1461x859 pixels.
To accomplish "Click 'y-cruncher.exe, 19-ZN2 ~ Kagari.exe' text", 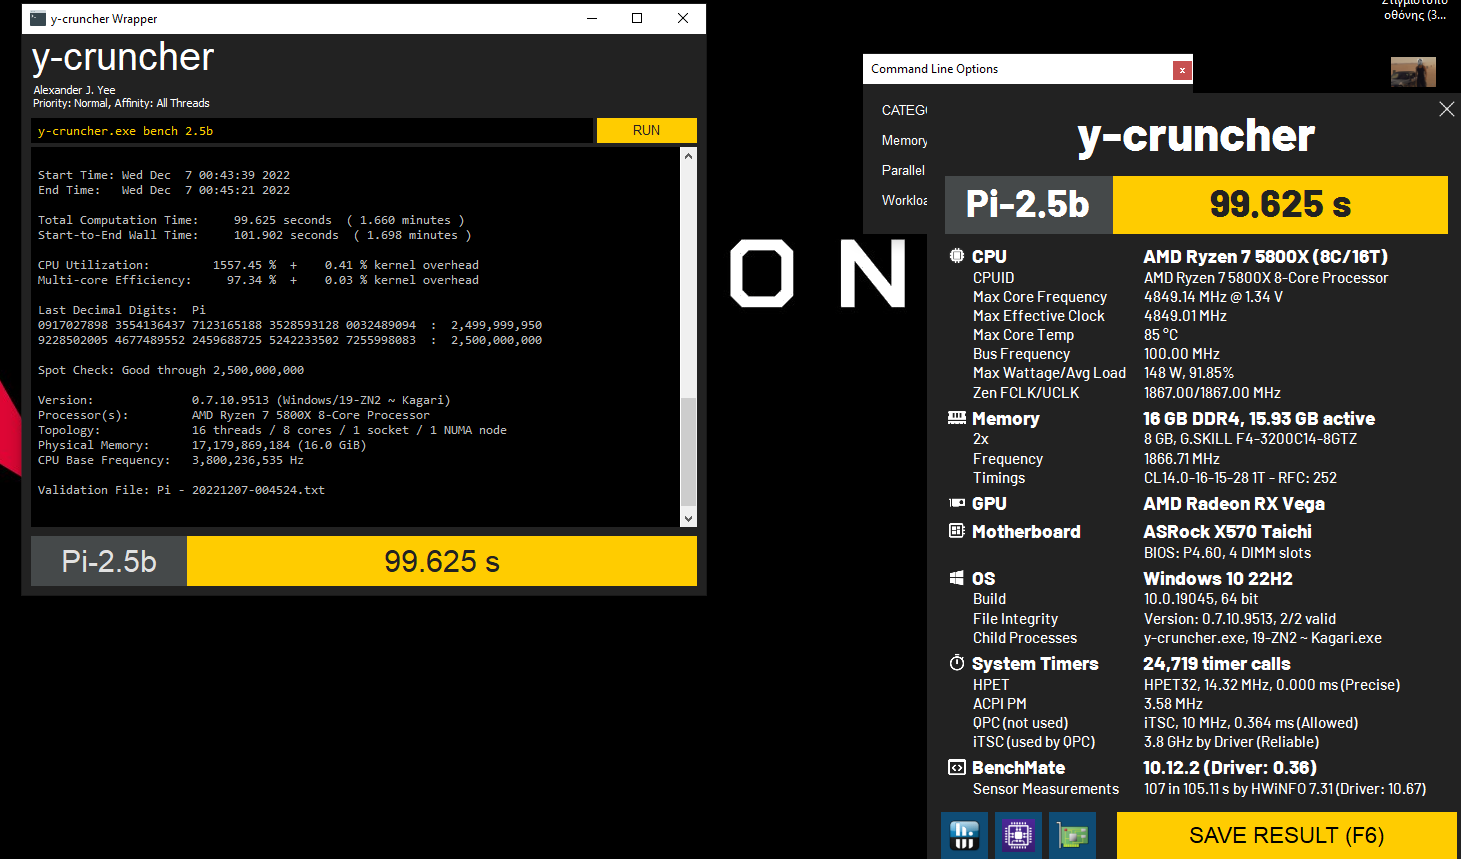I will click(1263, 638).
